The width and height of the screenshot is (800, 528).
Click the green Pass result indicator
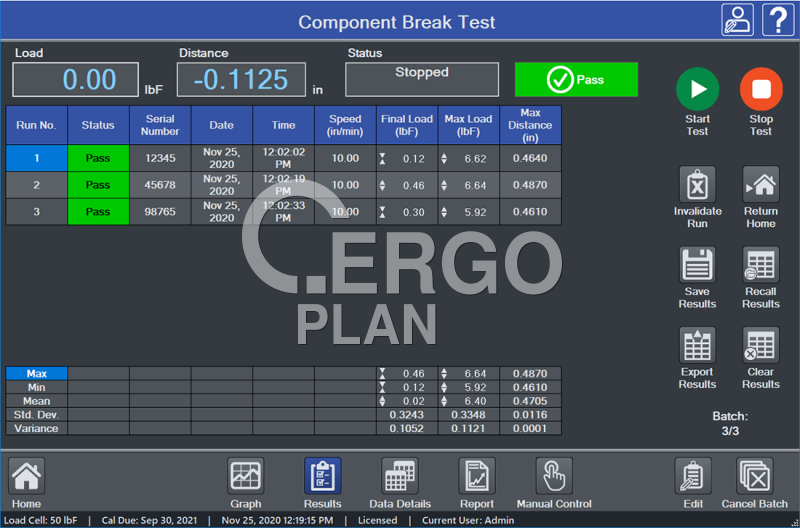pos(576,80)
